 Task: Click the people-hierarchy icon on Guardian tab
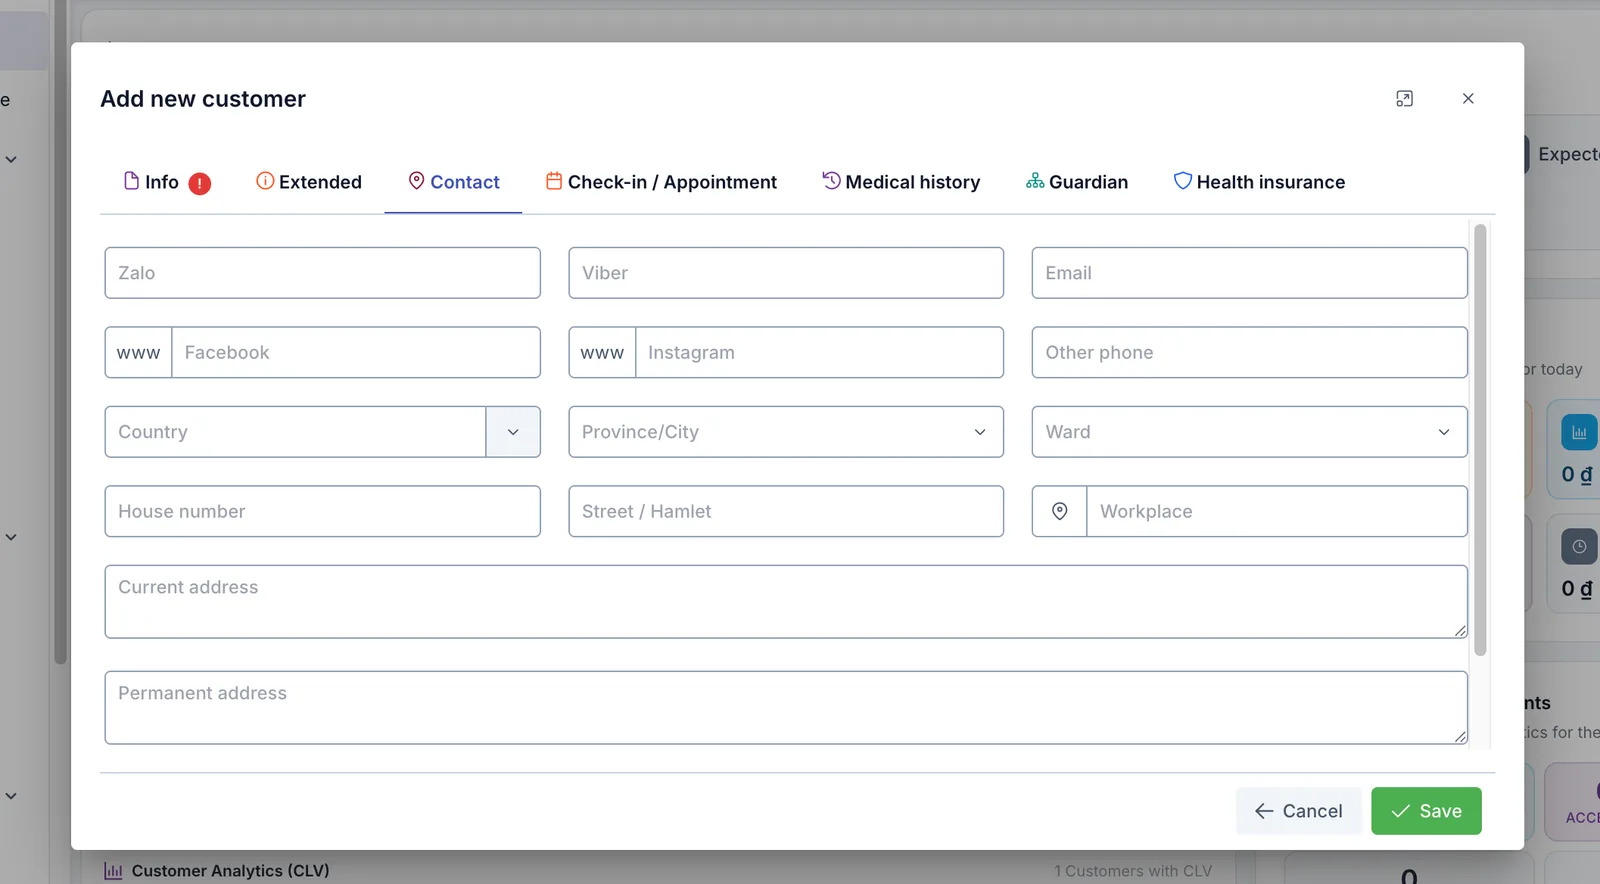click(x=1035, y=181)
